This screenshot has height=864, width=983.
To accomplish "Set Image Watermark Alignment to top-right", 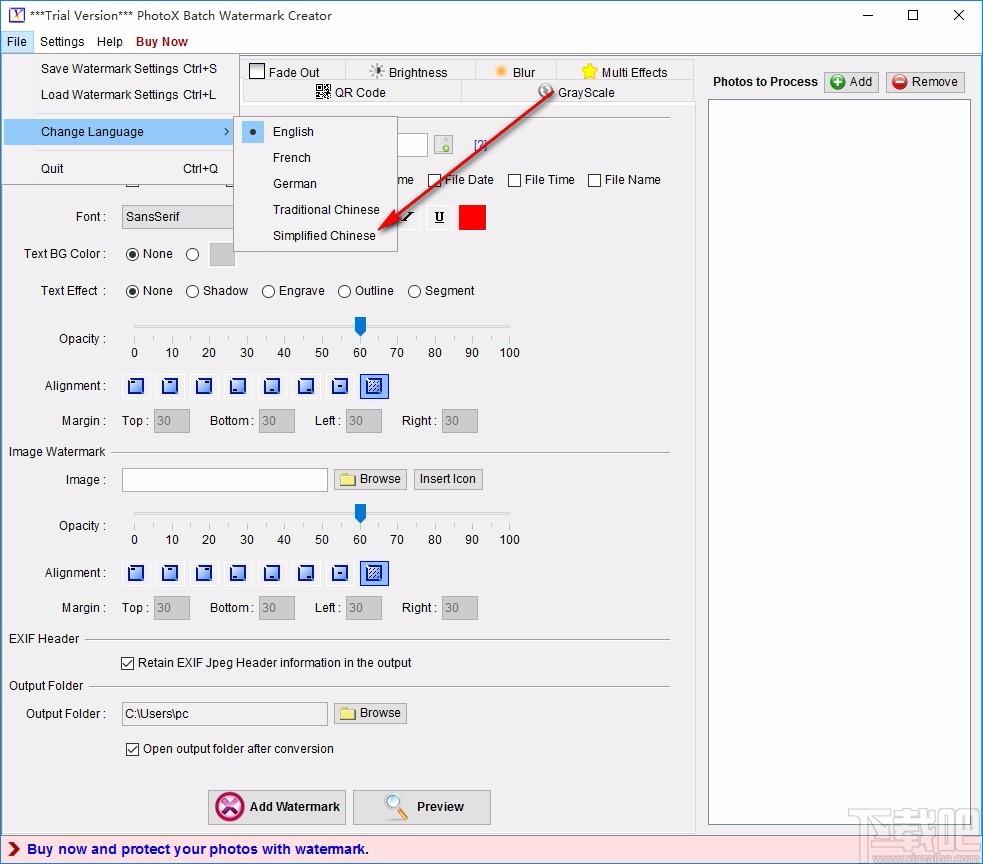I will (204, 573).
